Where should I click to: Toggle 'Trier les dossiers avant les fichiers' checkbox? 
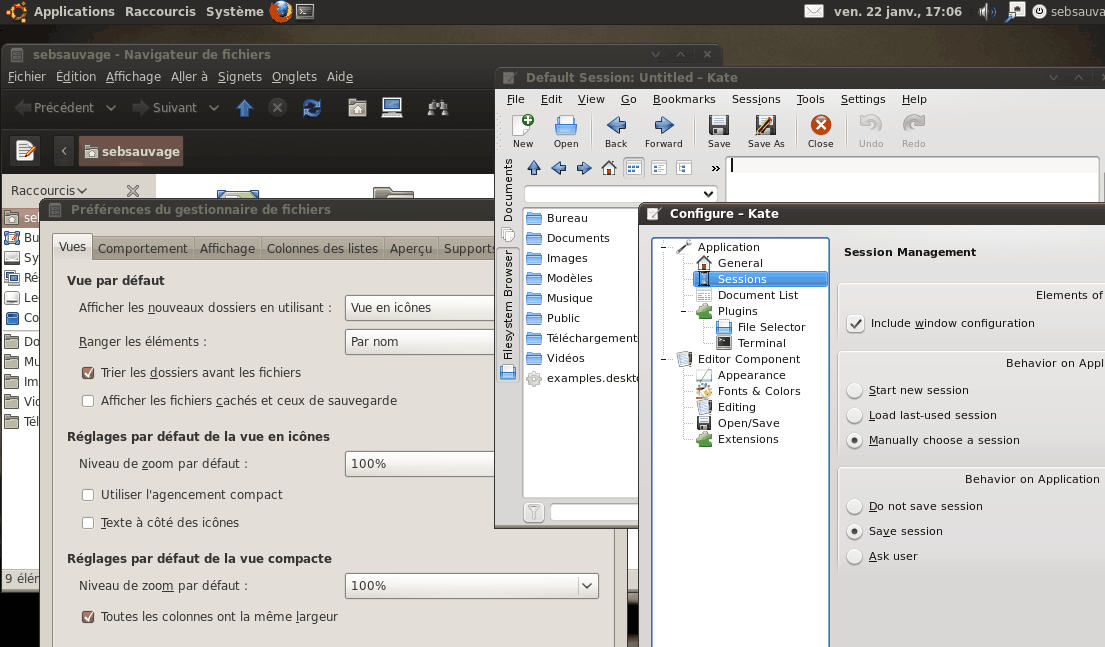click(88, 373)
